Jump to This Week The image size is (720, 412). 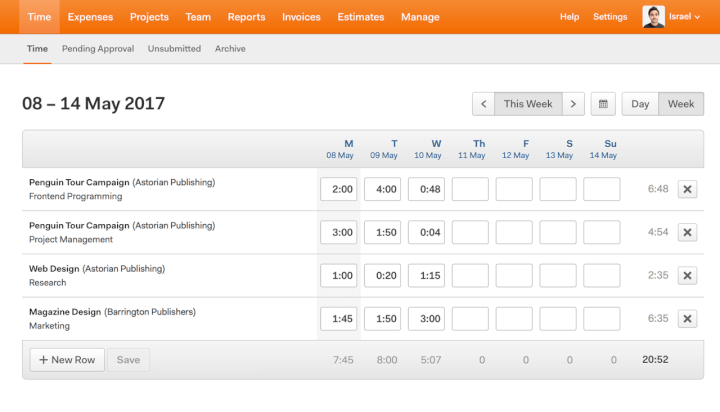[x=528, y=104]
